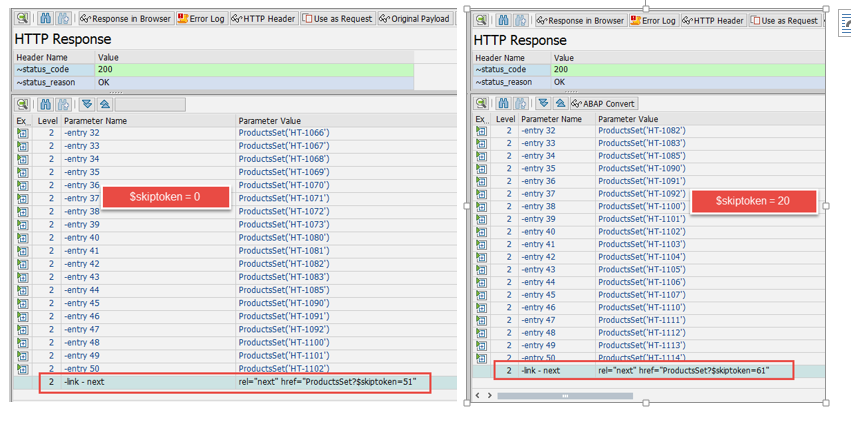851x428 pixels.
Task: Click Response in Browser in left panel
Action: [125, 19]
